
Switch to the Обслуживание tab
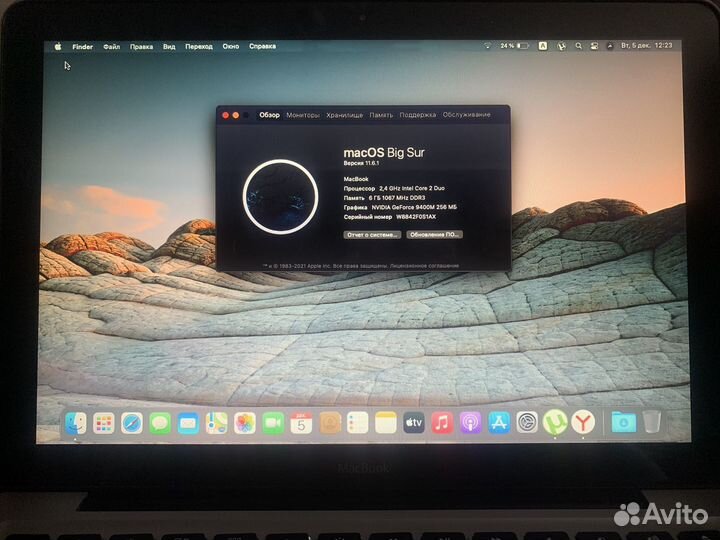[x=467, y=115]
